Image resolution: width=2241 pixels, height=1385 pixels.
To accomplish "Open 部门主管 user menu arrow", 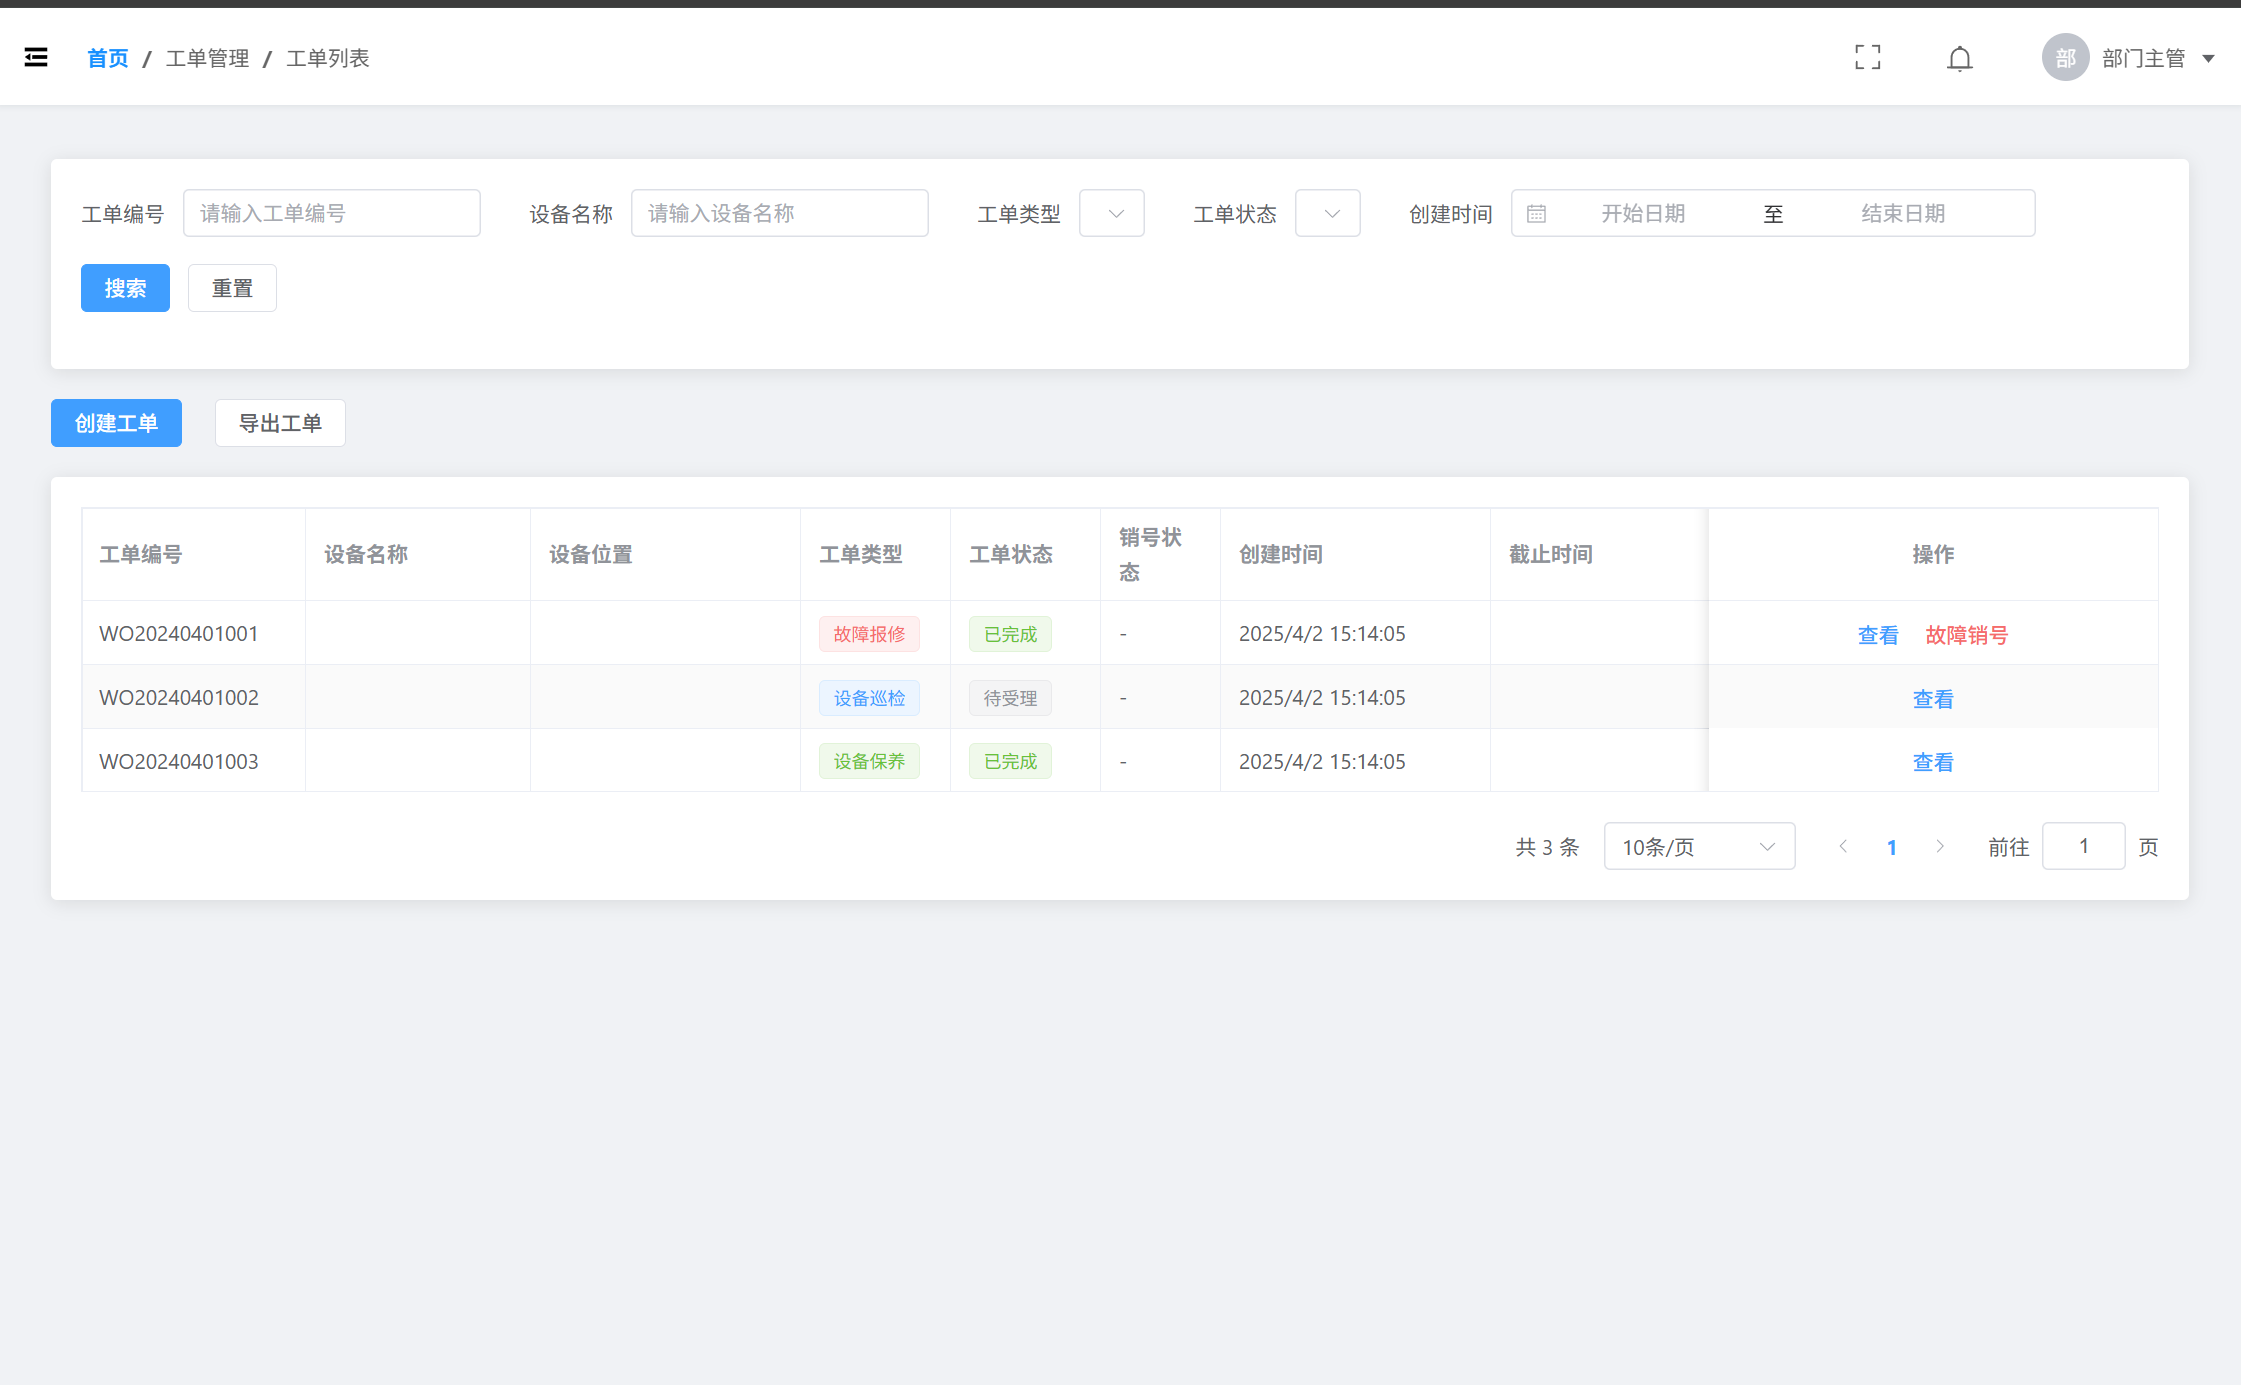I will 2208,58.
